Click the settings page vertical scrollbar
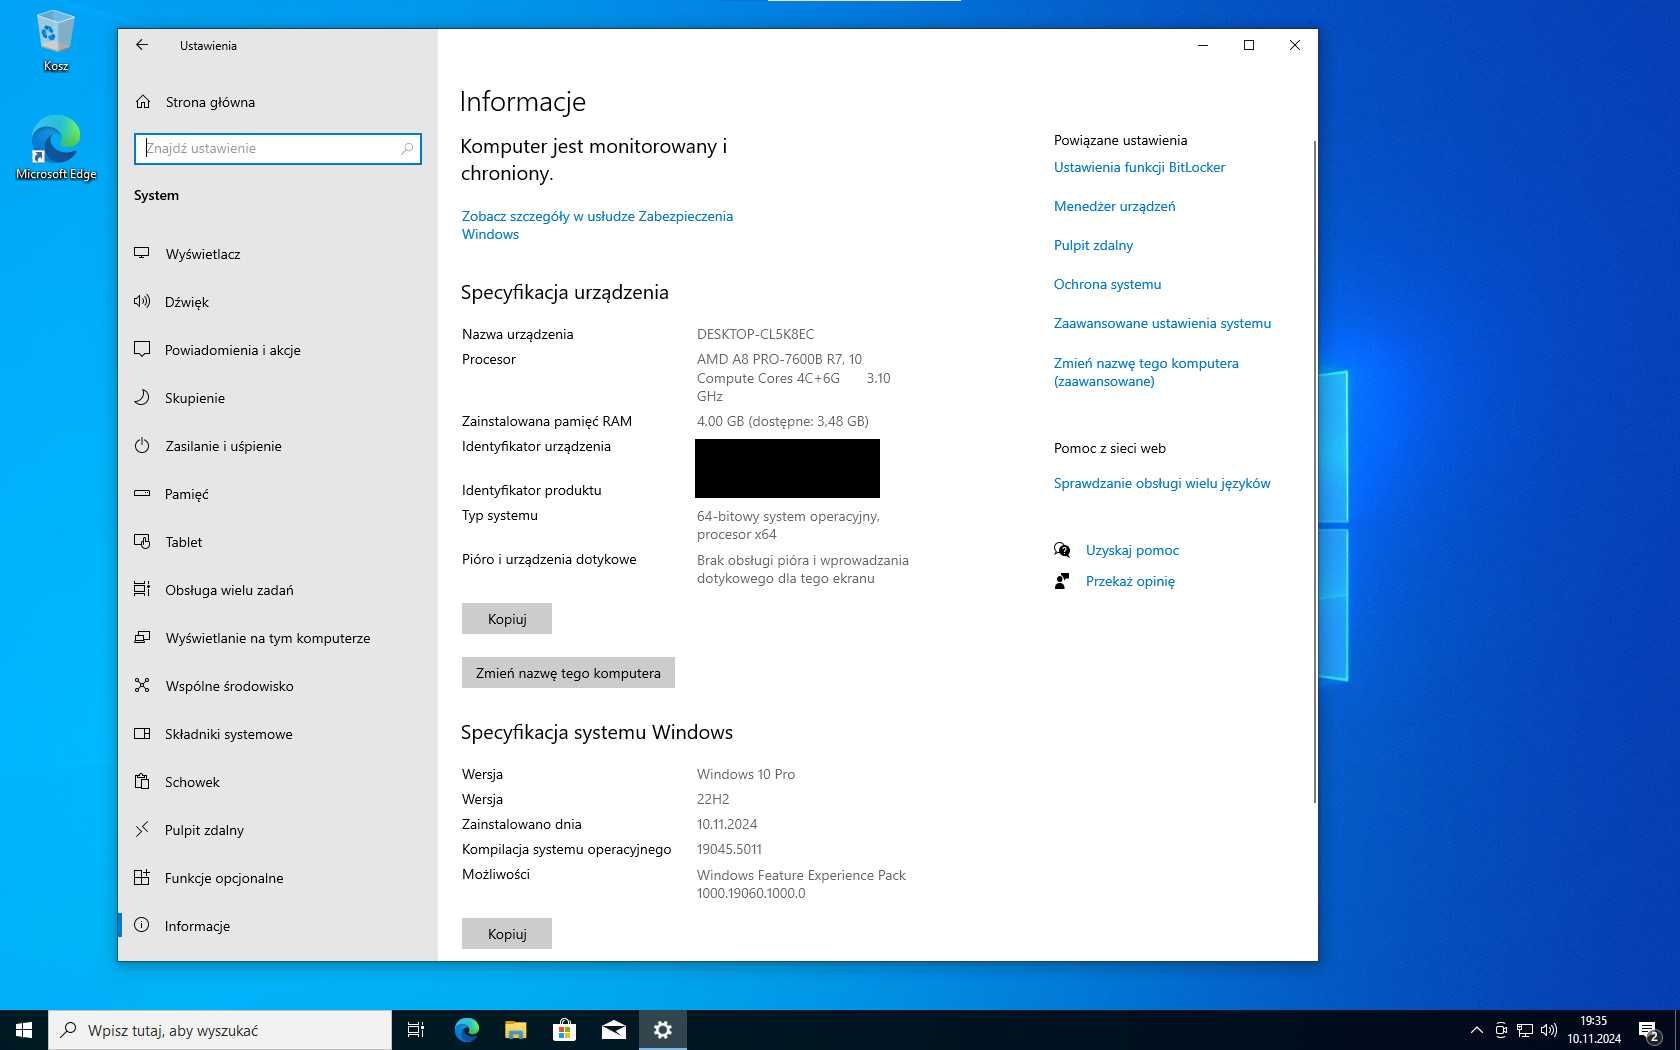Viewport: 1680px width, 1050px height. coord(1314,470)
